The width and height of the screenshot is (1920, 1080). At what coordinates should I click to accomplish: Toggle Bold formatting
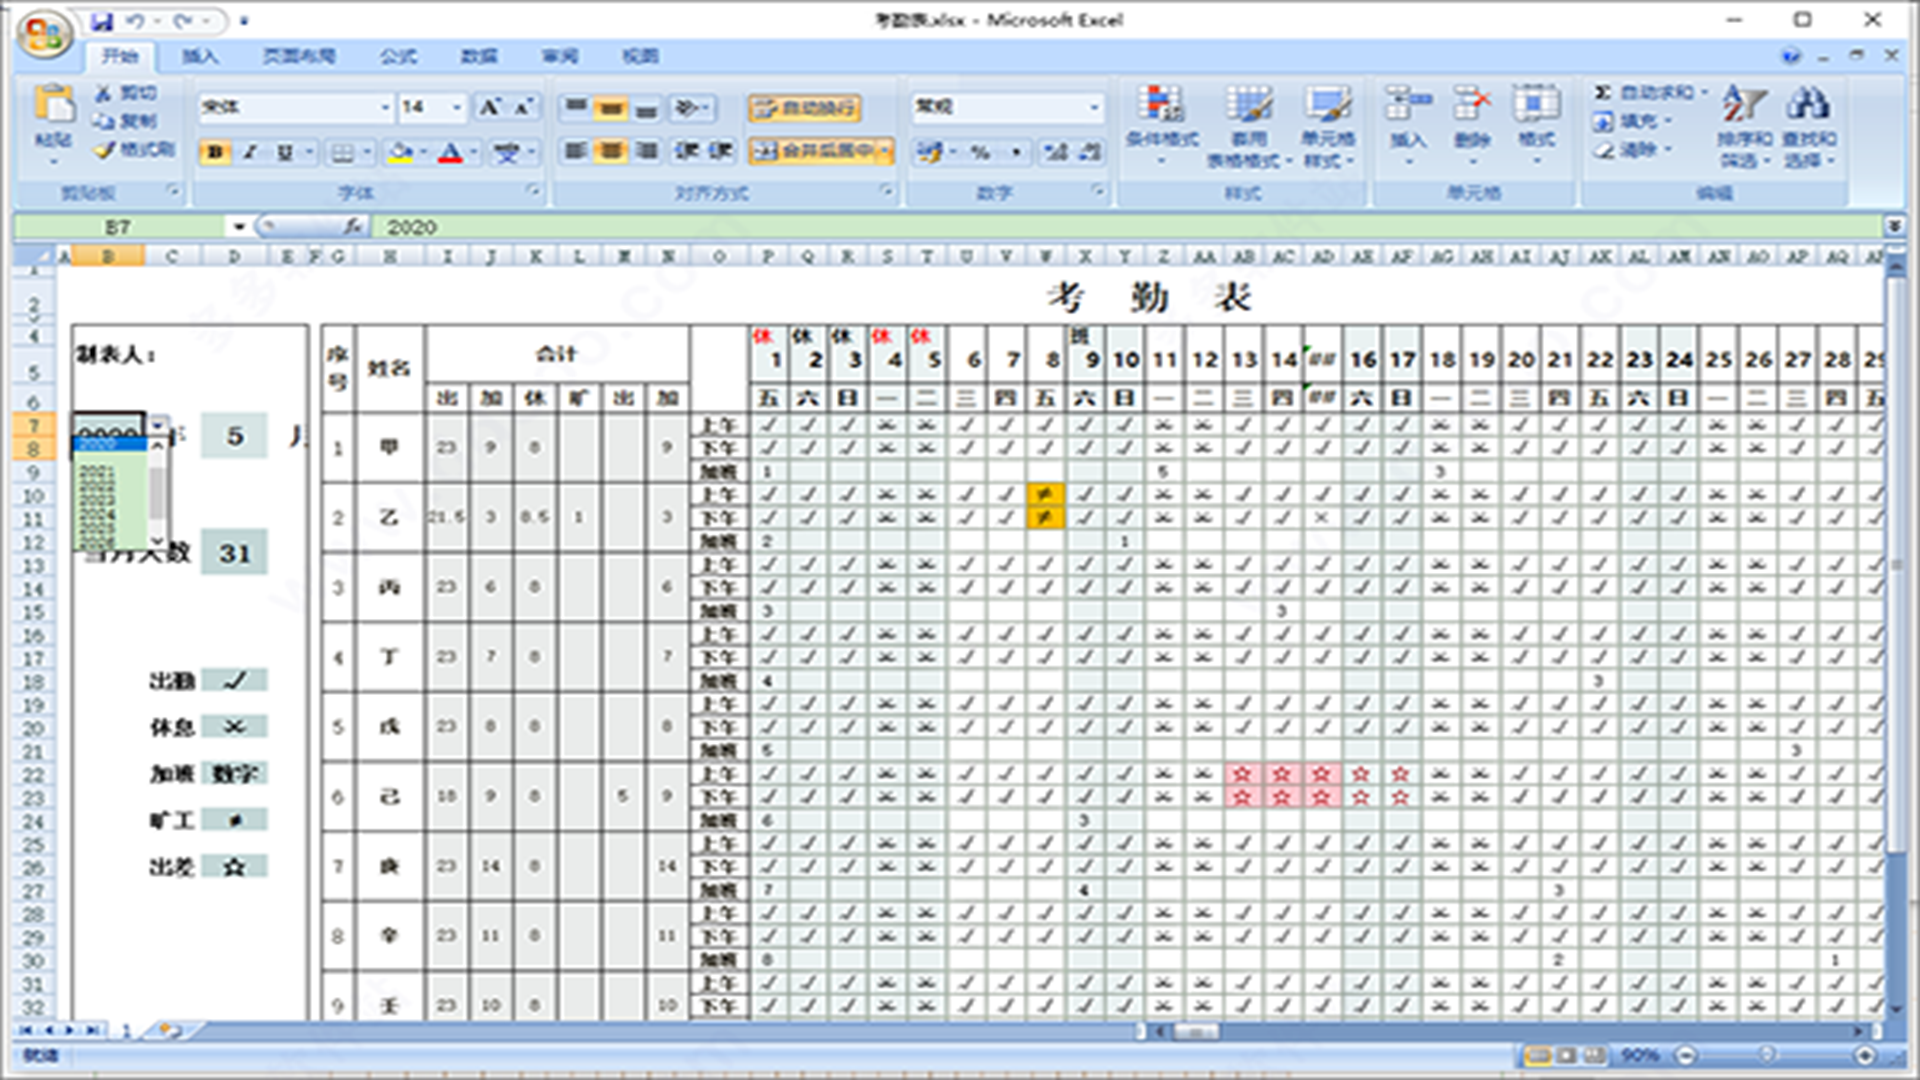[216, 152]
